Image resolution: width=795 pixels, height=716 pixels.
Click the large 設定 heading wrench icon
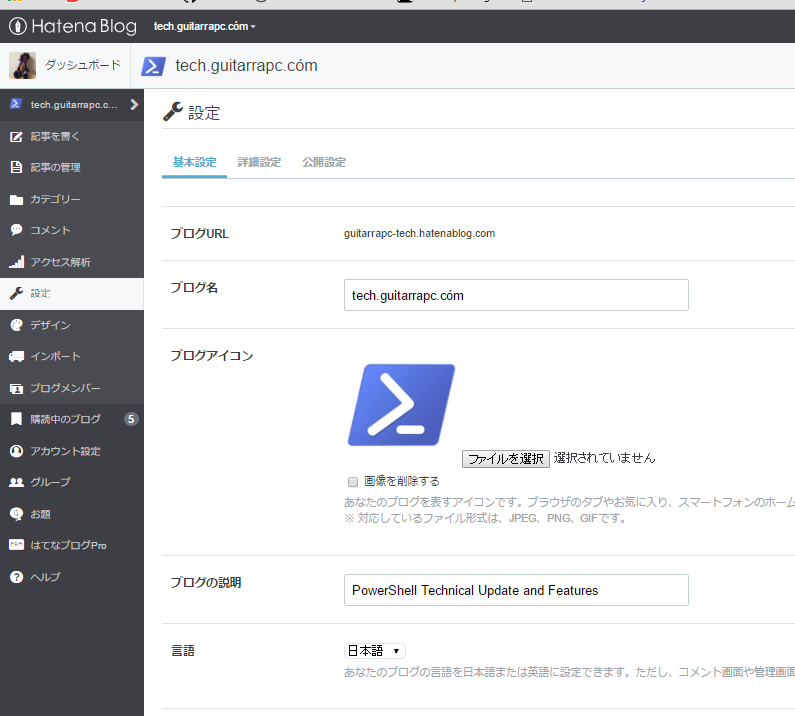click(173, 112)
